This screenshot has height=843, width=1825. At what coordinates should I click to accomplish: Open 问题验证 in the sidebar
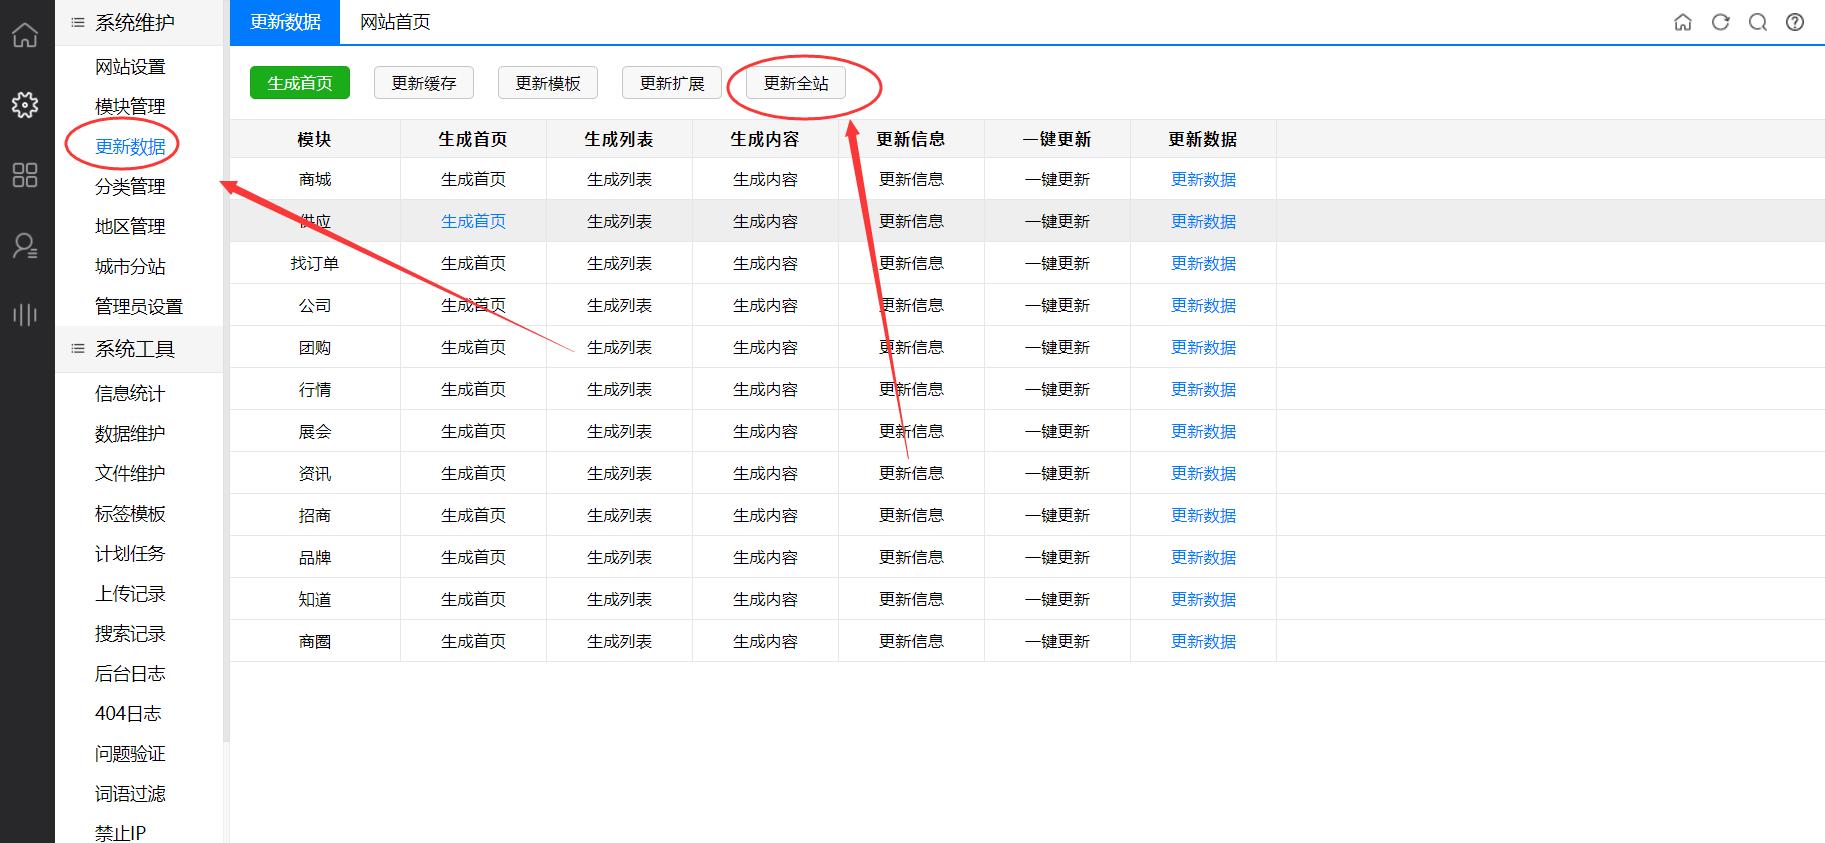coord(130,754)
